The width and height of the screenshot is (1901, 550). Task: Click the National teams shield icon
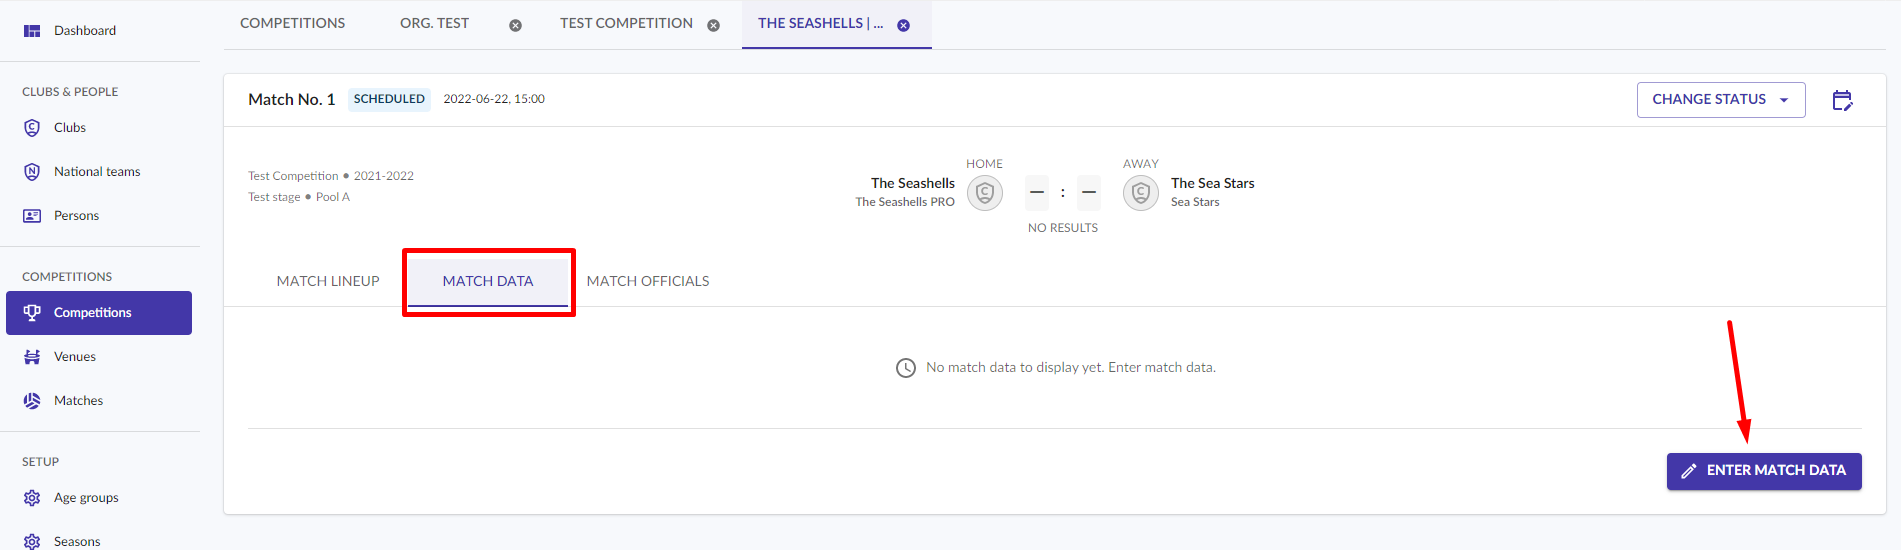(32, 172)
